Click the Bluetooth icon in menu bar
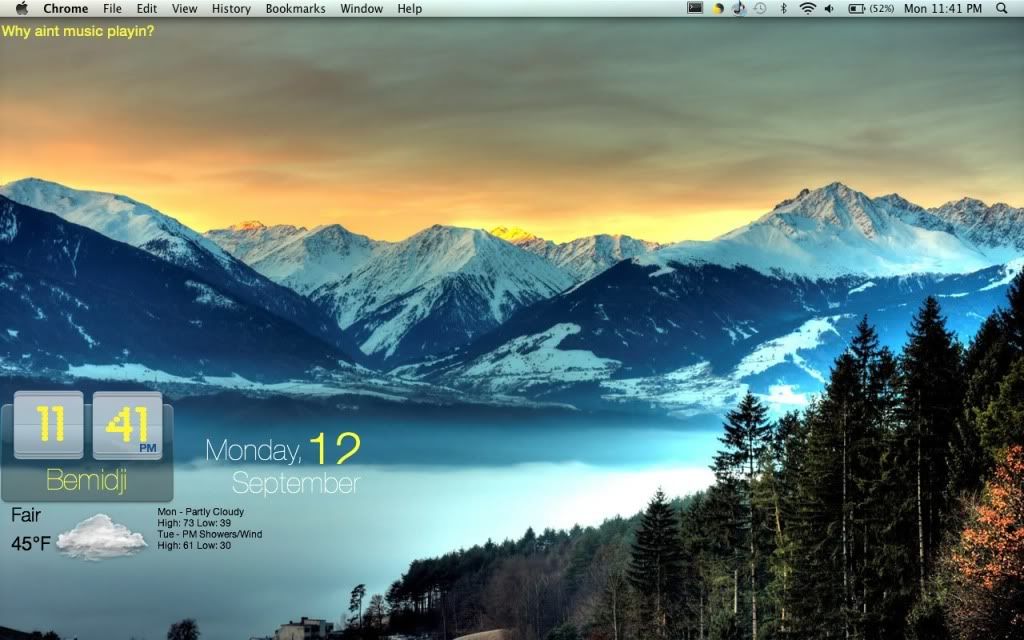 click(x=784, y=8)
